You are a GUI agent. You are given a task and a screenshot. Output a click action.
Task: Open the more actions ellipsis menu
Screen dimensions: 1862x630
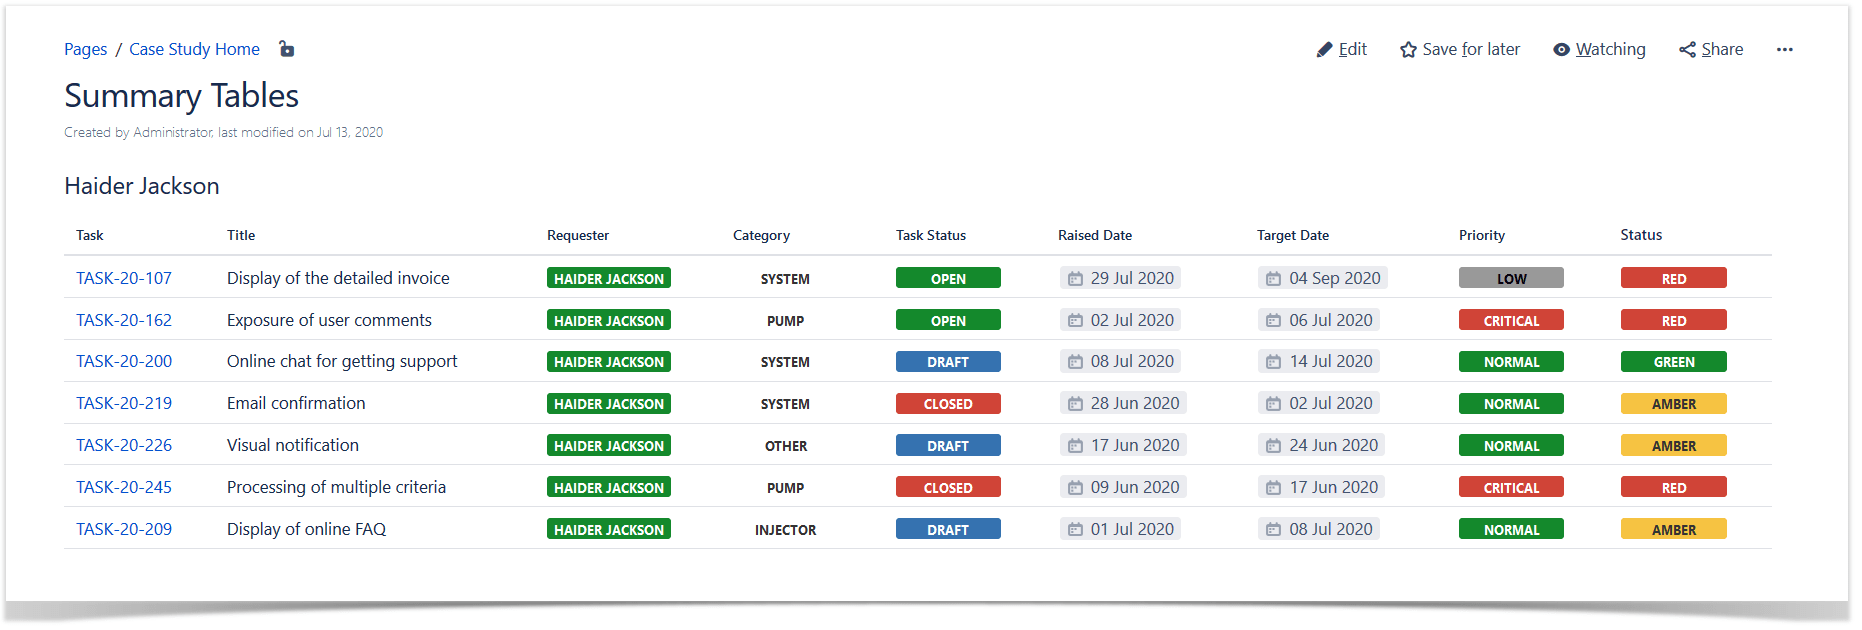pos(1785,50)
